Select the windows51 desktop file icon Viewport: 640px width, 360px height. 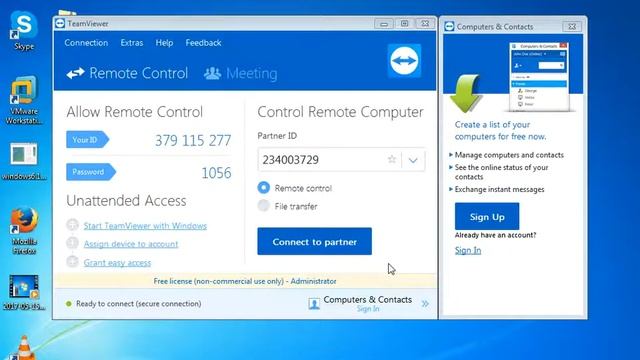point(24,161)
